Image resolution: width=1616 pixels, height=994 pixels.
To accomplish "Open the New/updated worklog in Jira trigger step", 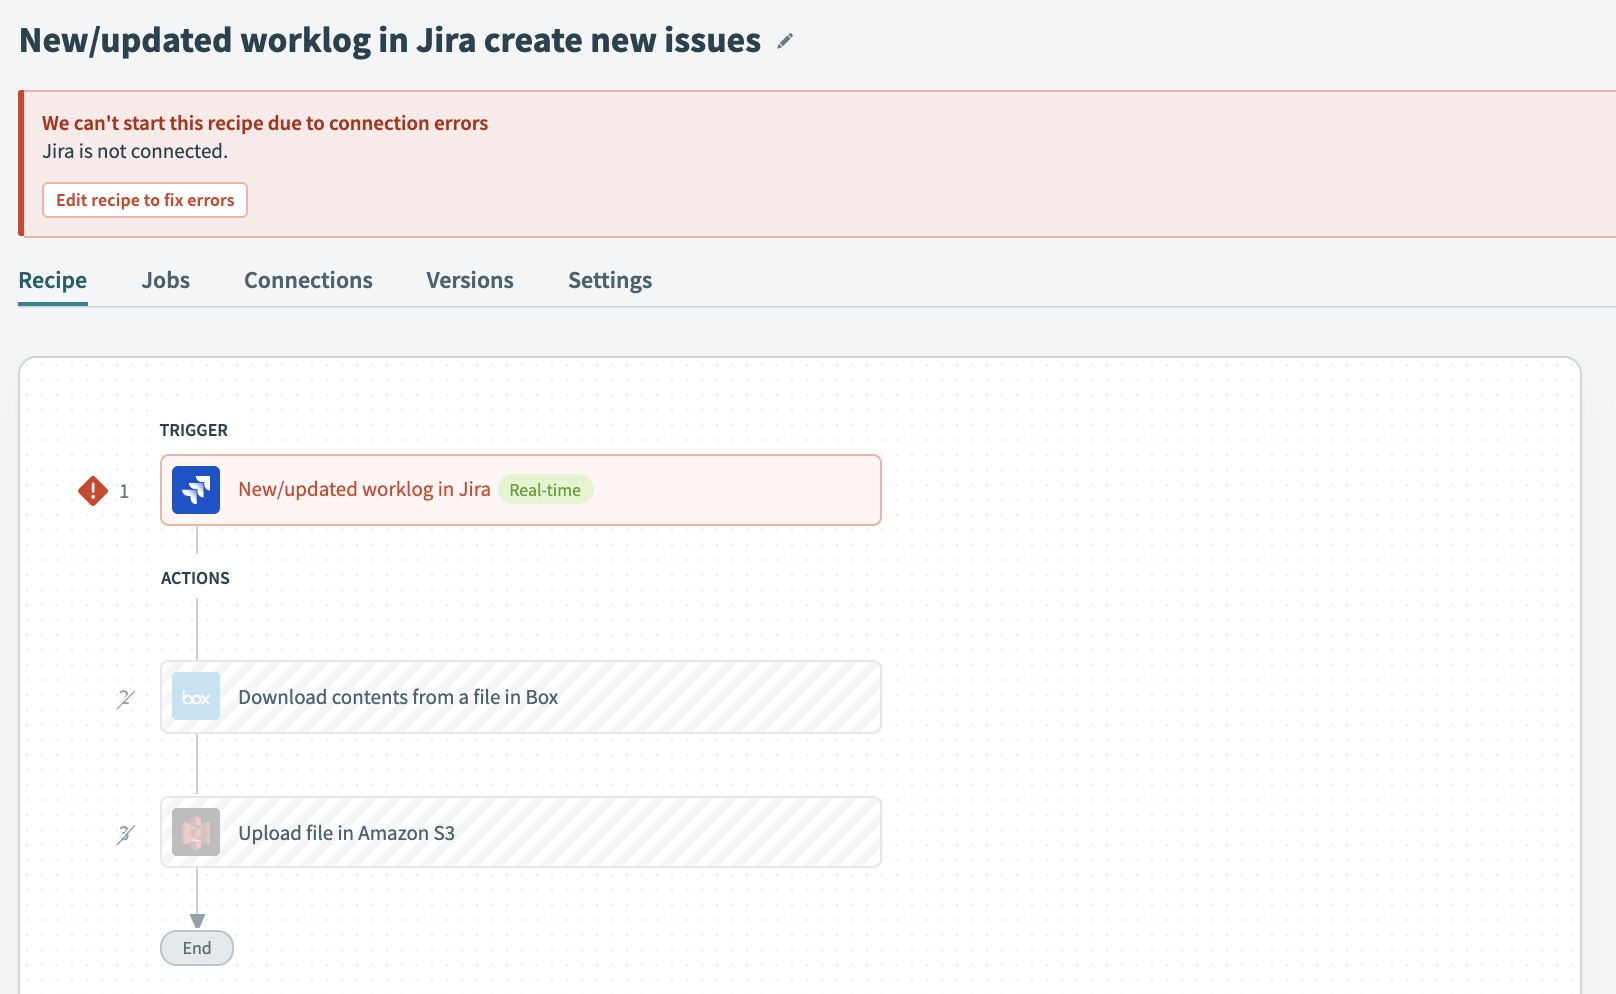I will pos(520,490).
